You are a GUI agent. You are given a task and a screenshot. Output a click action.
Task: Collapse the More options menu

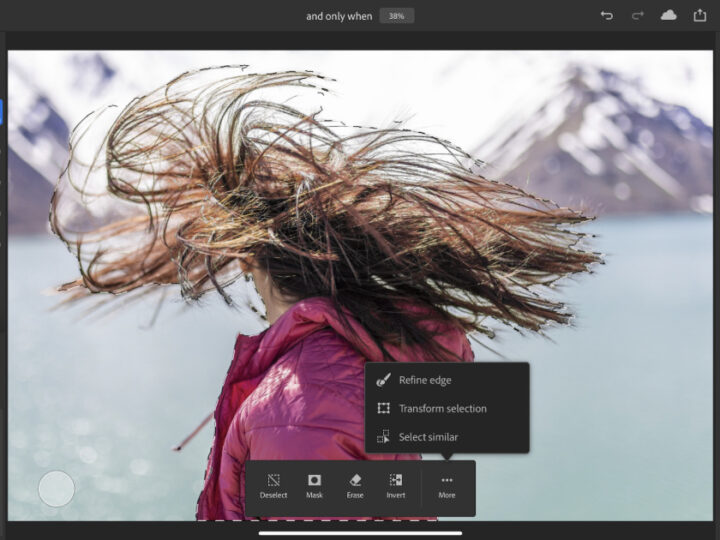446,487
